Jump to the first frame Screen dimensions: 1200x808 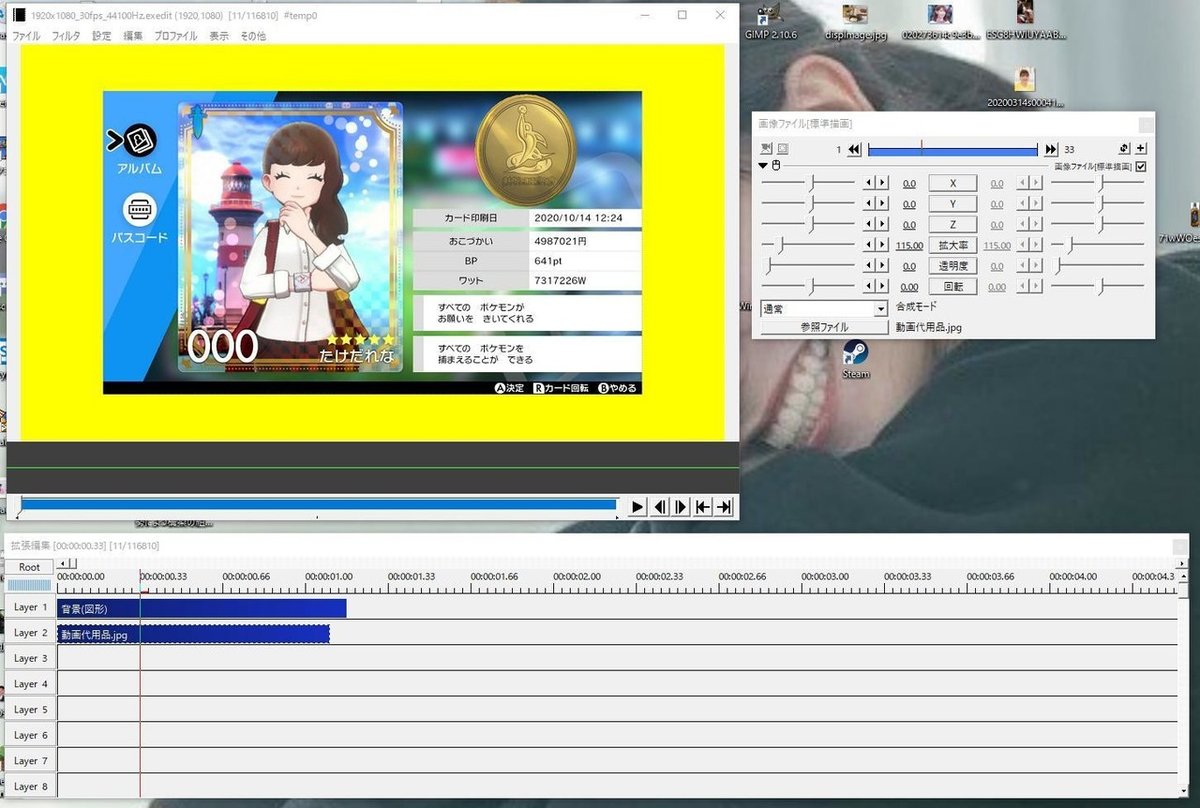(x=703, y=507)
